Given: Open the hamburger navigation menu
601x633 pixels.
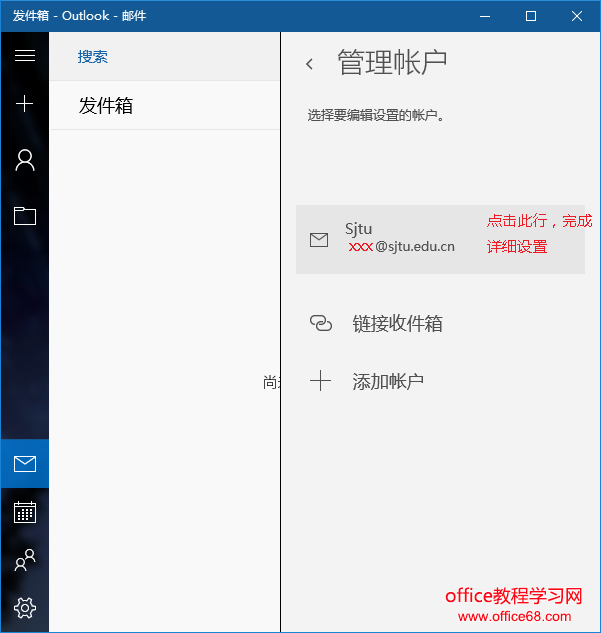Looking at the screenshot, I should click(x=25, y=56).
